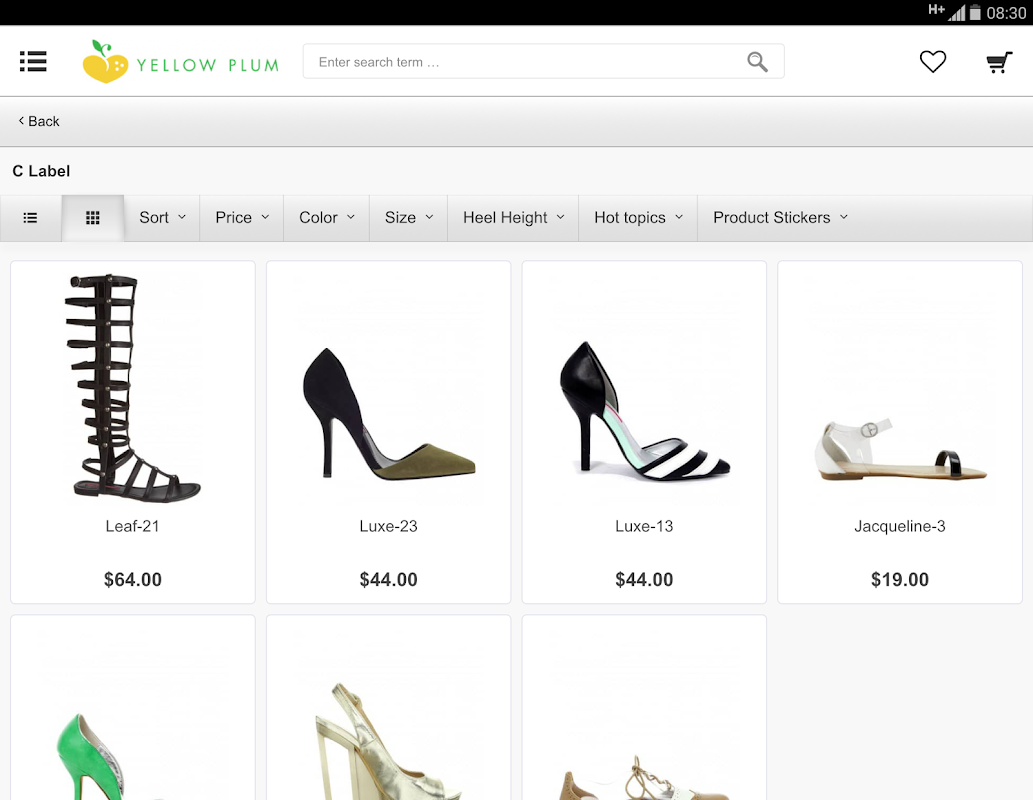Tap the 08:30 clock
This screenshot has height=800, width=1033.
[1006, 13]
